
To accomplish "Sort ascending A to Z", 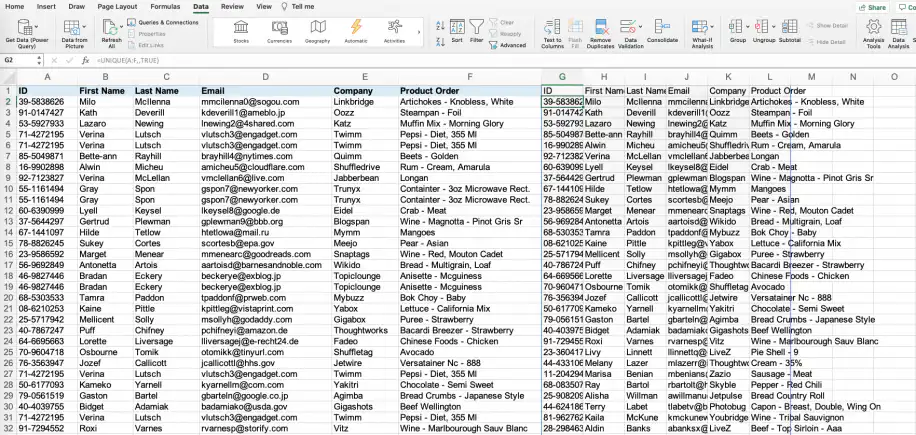I will (440, 25).
